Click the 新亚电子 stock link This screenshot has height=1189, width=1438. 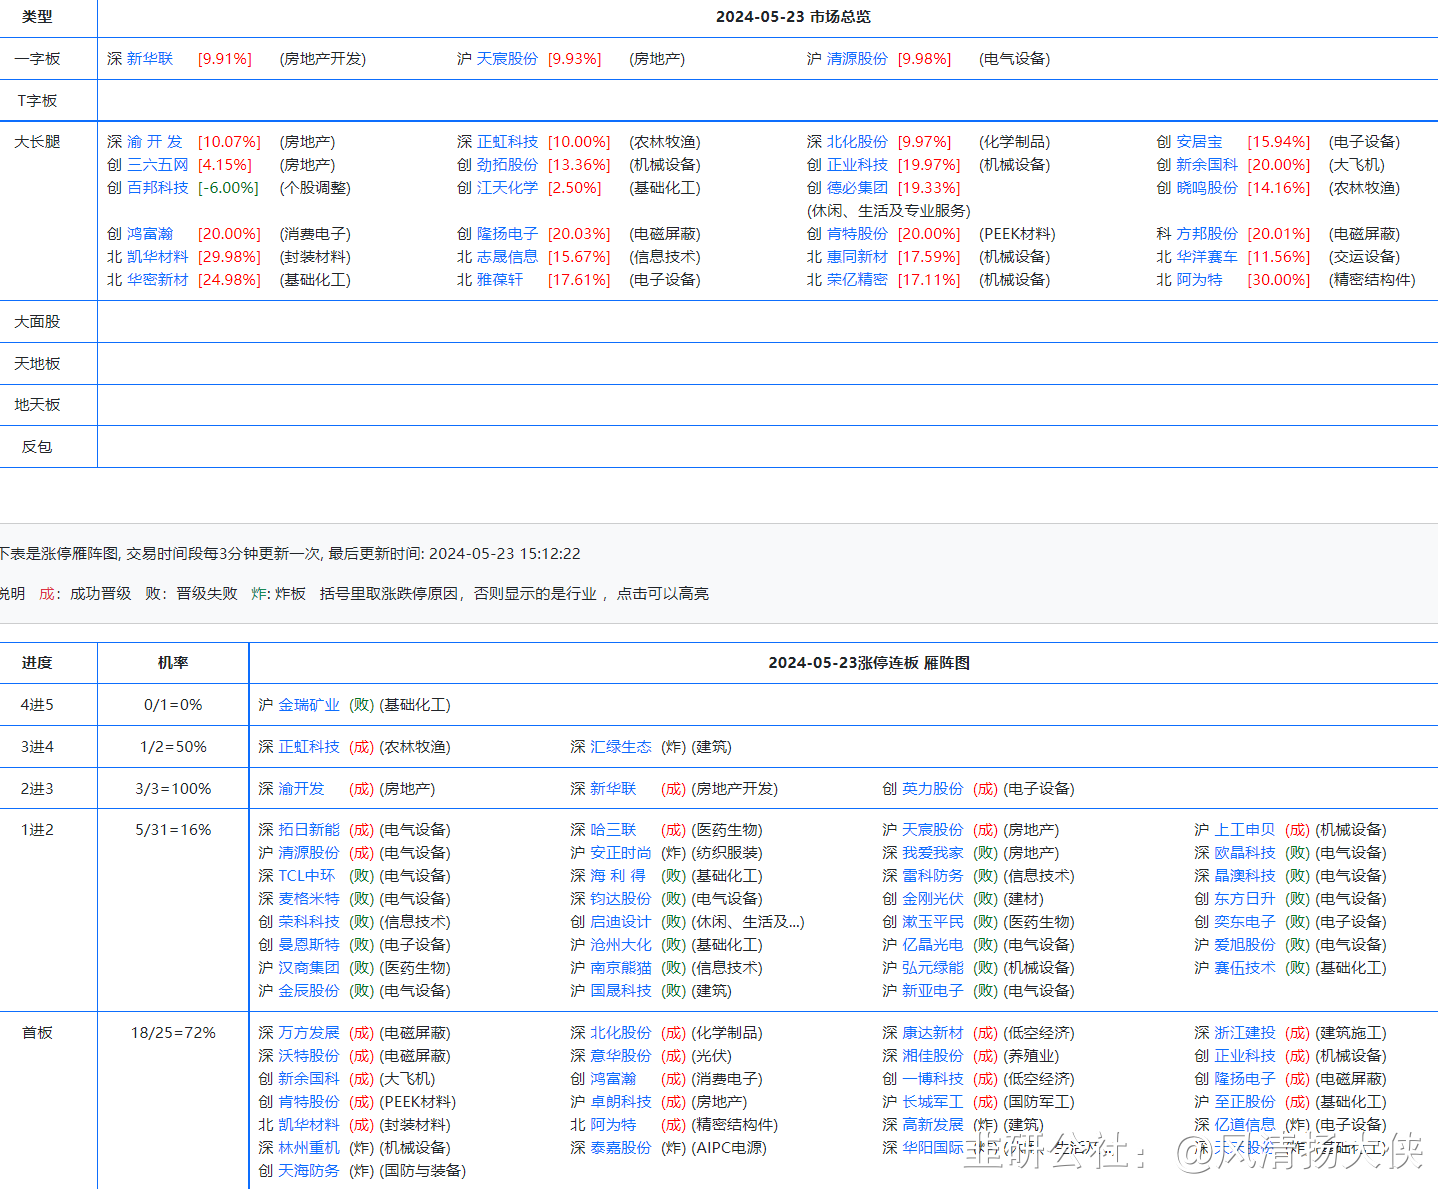tap(933, 991)
